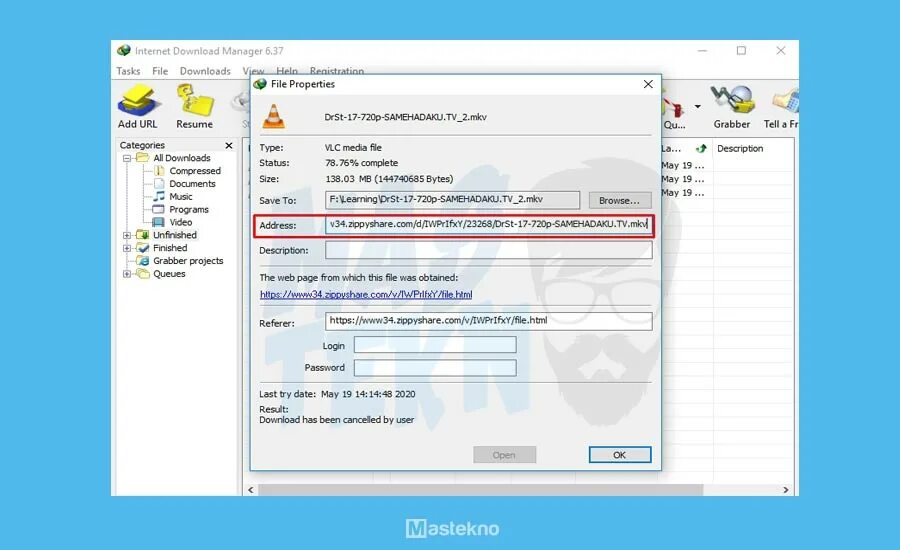Open the dropdown arrow beside the Queue icon

point(697,106)
